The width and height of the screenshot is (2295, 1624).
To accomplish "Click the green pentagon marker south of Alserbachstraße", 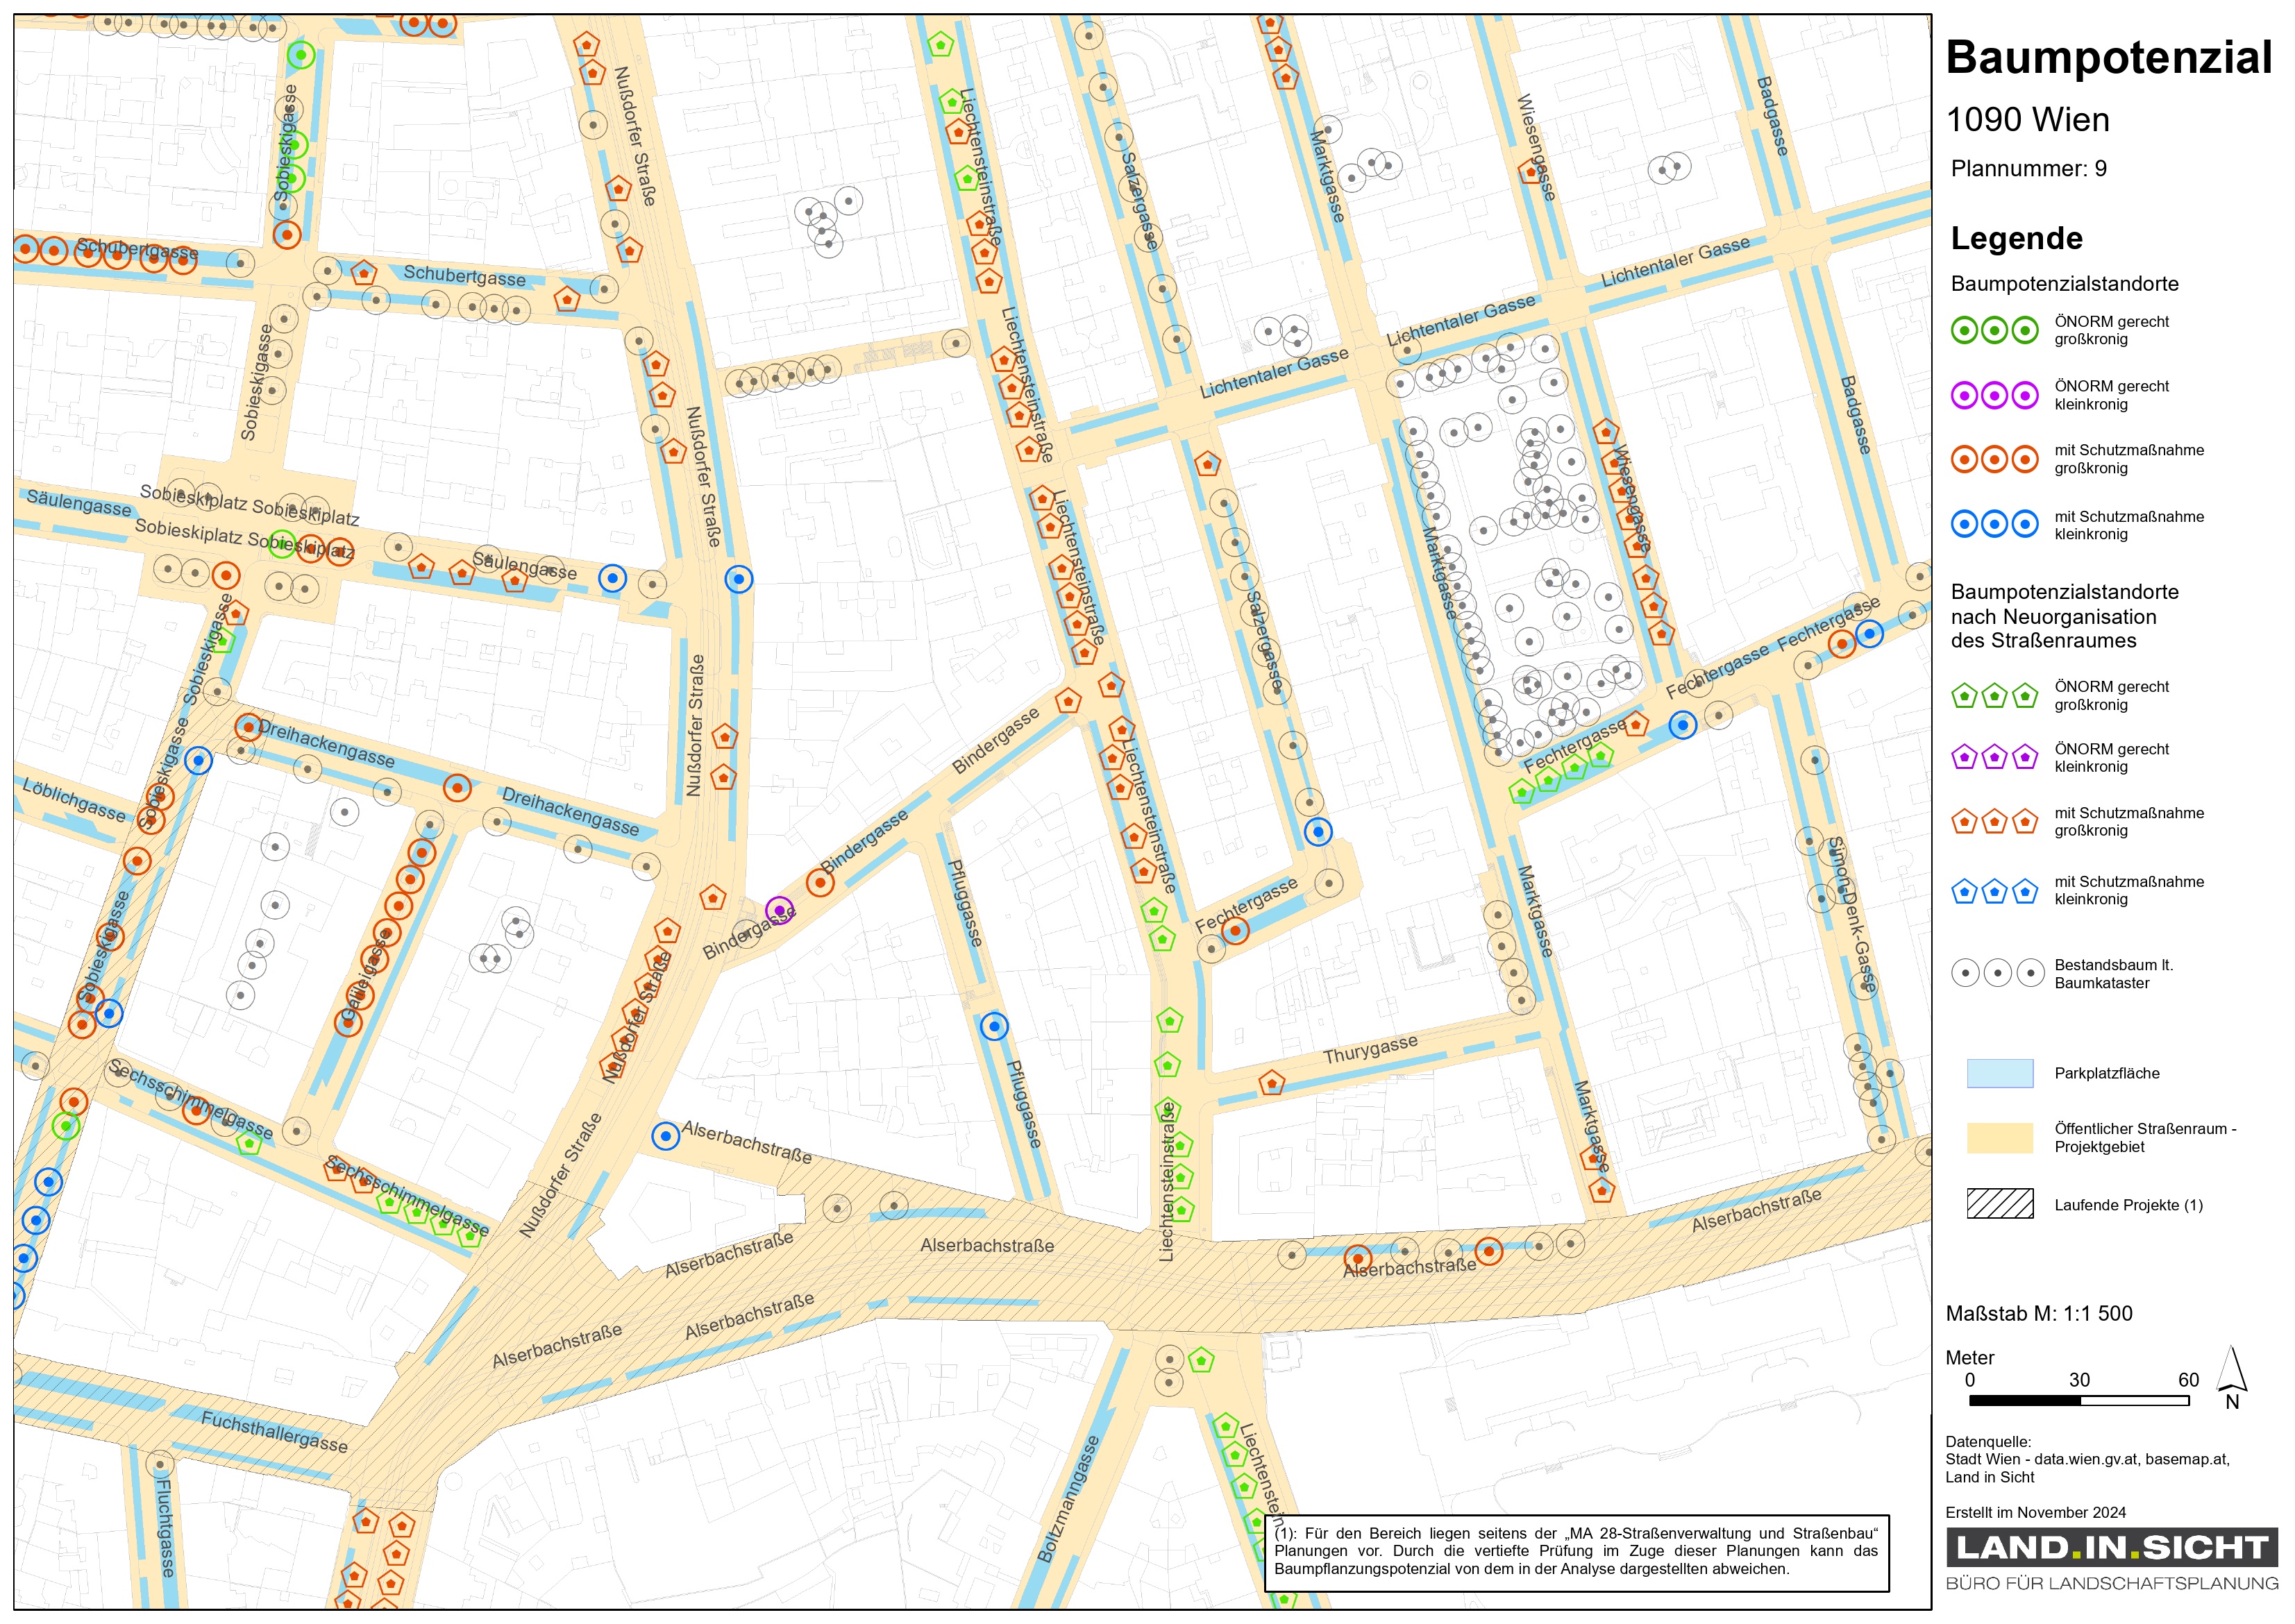I will (x=1201, y=1360).
